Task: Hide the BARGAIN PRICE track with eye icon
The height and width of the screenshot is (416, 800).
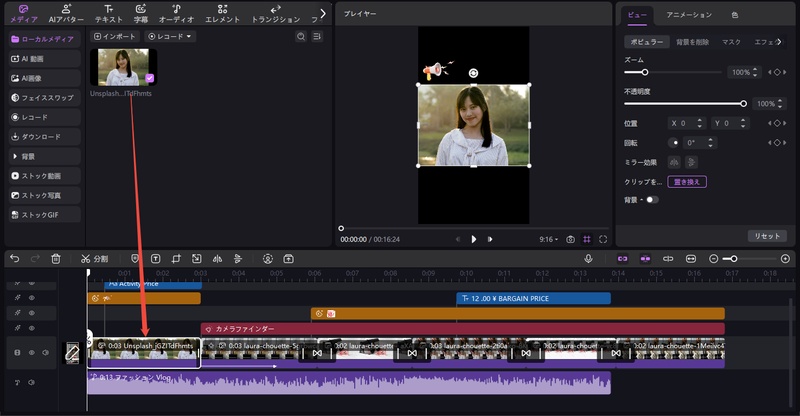Action: 32,298
